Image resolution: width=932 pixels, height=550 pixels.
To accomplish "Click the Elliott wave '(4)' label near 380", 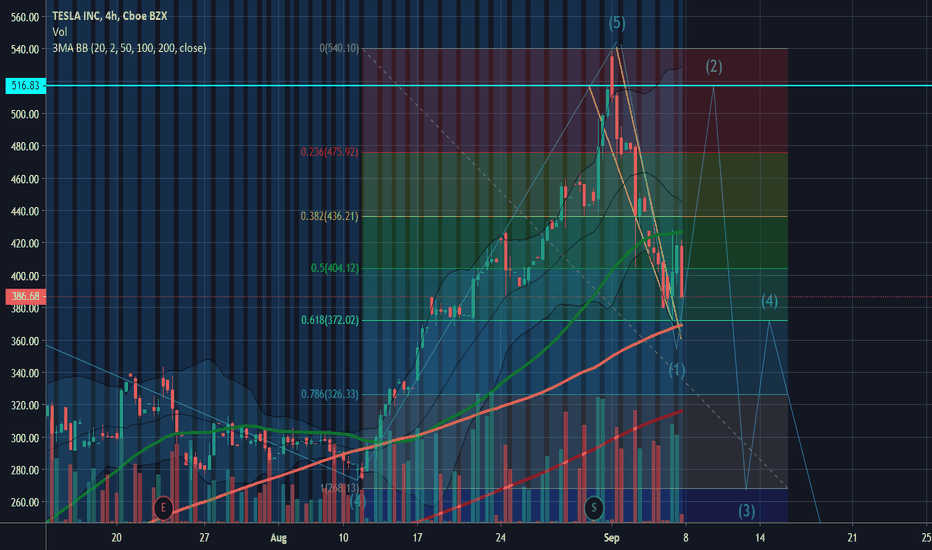I will pos(769,301).
